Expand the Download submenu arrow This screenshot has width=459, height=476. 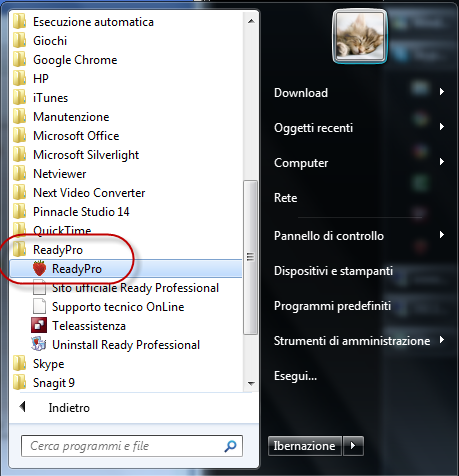(x=442, y=91)
